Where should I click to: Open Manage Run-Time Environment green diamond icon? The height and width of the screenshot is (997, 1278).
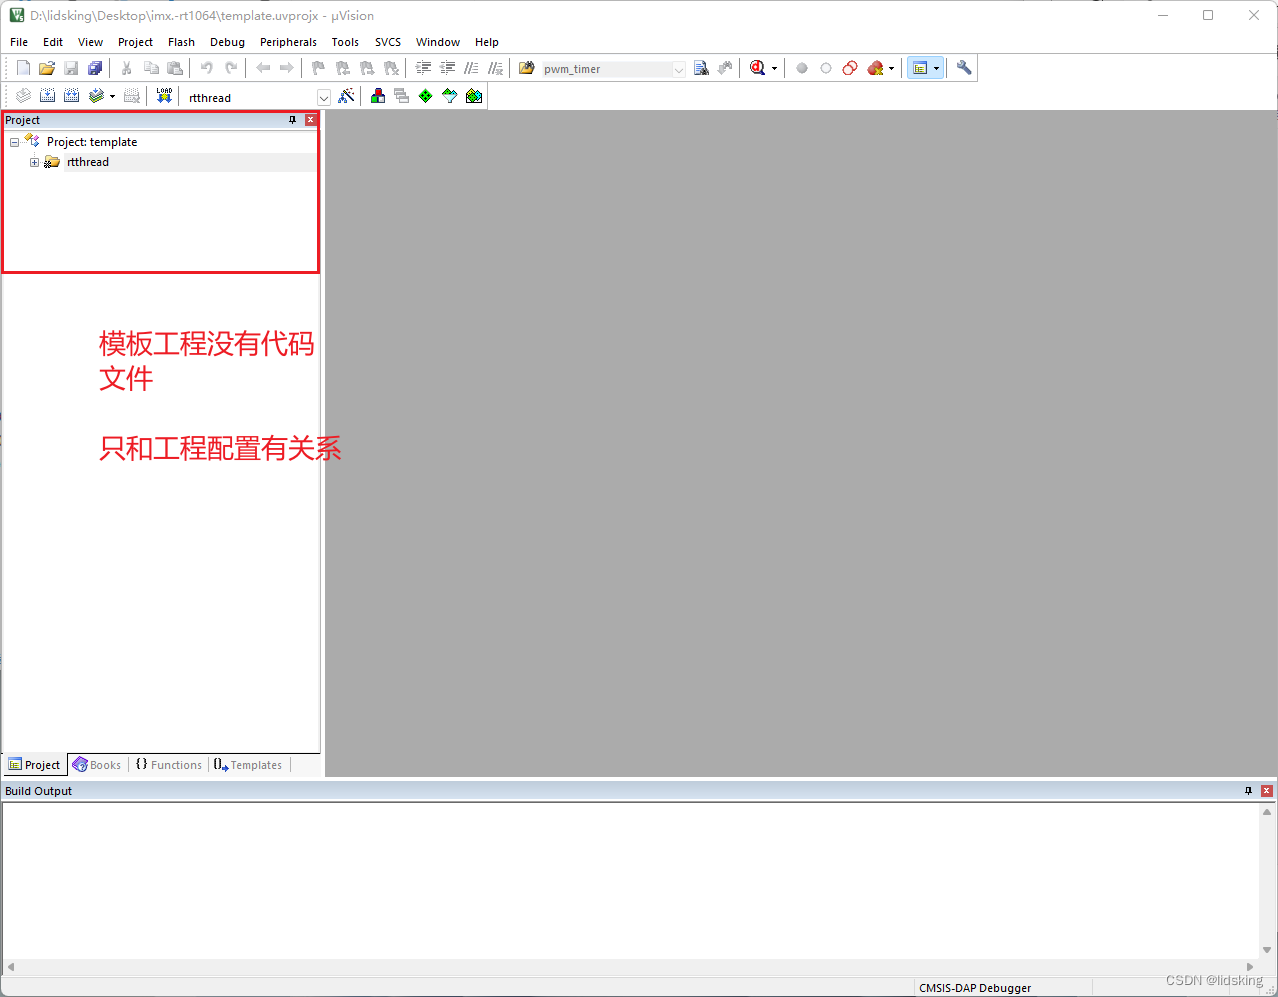[425, 96]
